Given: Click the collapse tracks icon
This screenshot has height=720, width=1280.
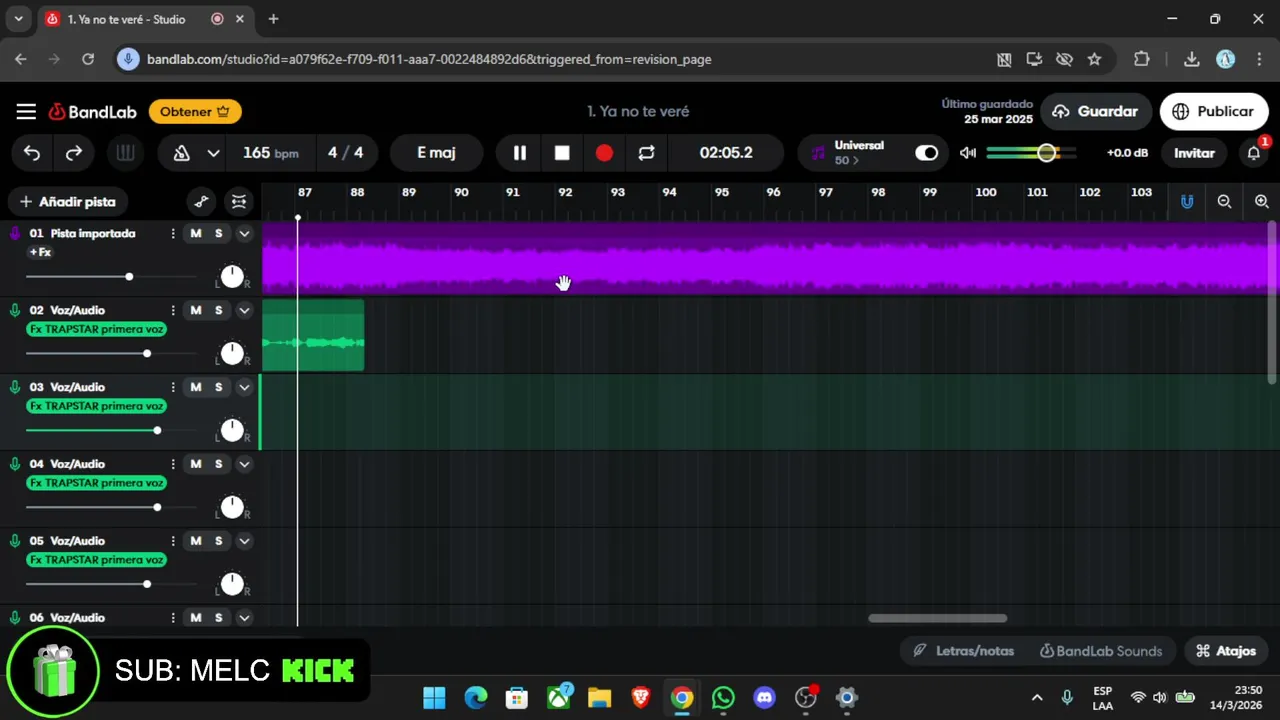Looking at the screenshot, I should click(x=239, y=202).
